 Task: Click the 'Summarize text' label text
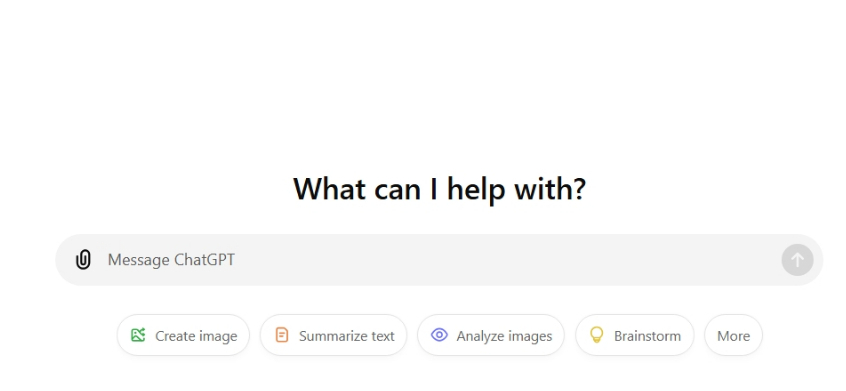346,336
